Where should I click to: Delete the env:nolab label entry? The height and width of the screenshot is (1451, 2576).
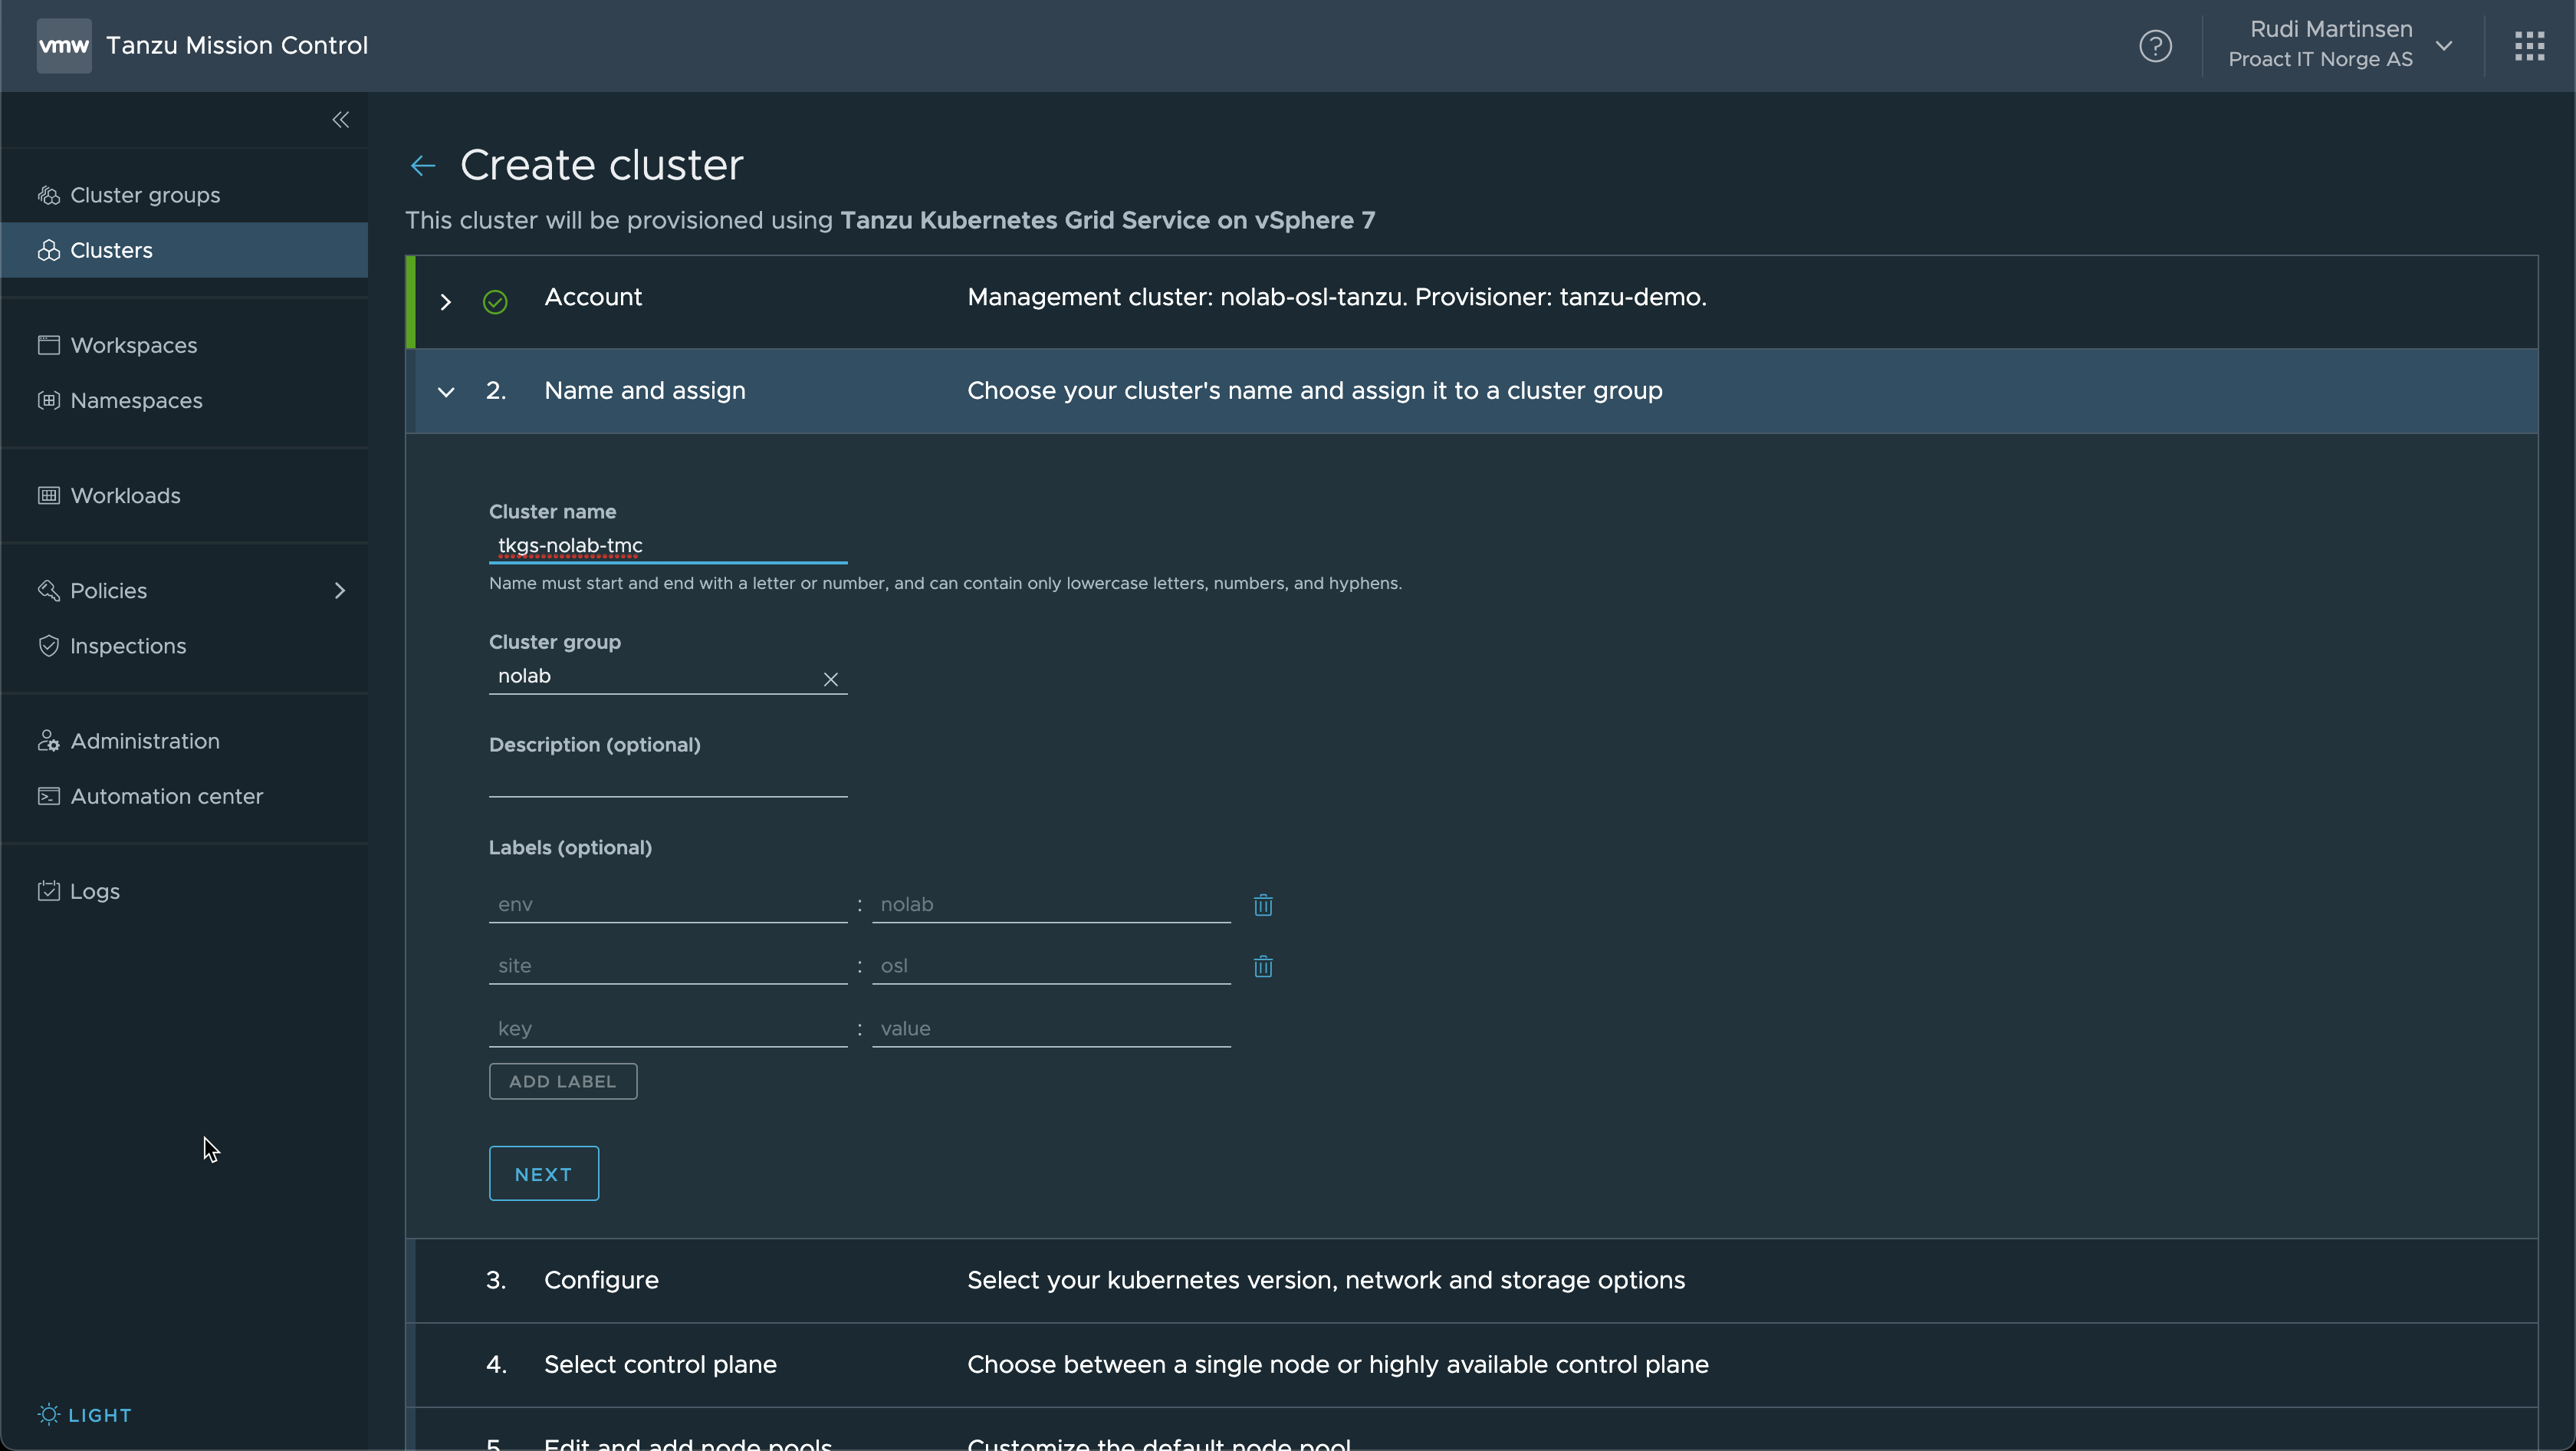(1263, 904)
